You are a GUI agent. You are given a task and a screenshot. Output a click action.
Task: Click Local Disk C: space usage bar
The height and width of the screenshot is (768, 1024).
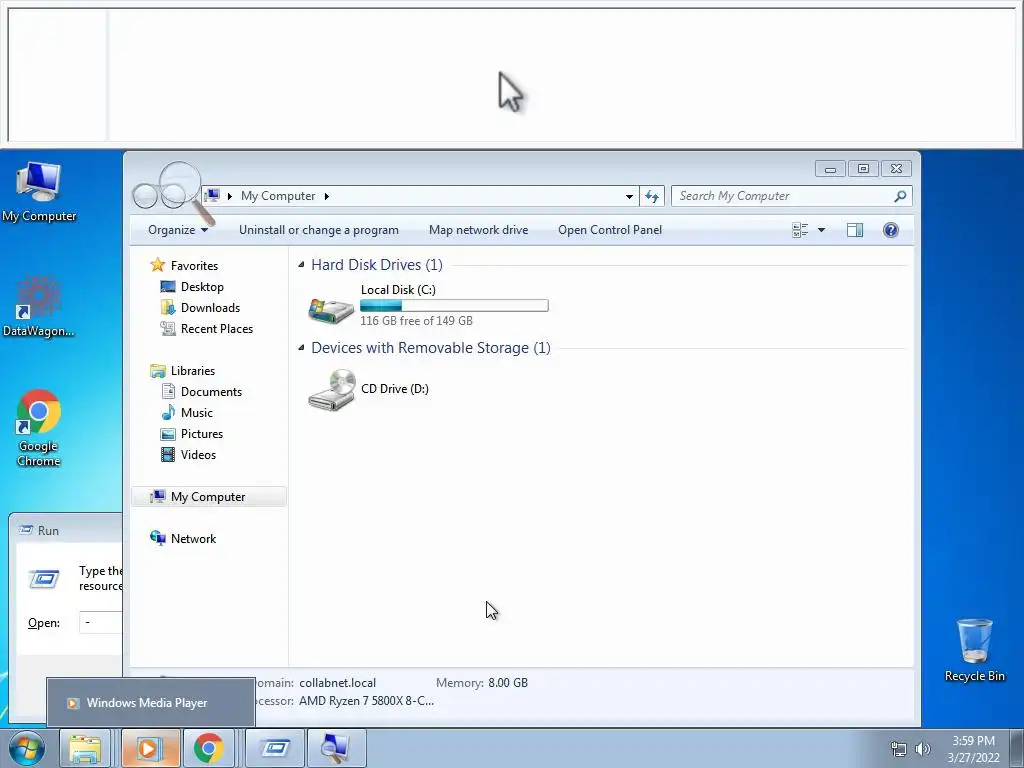(x=455, y=306)
